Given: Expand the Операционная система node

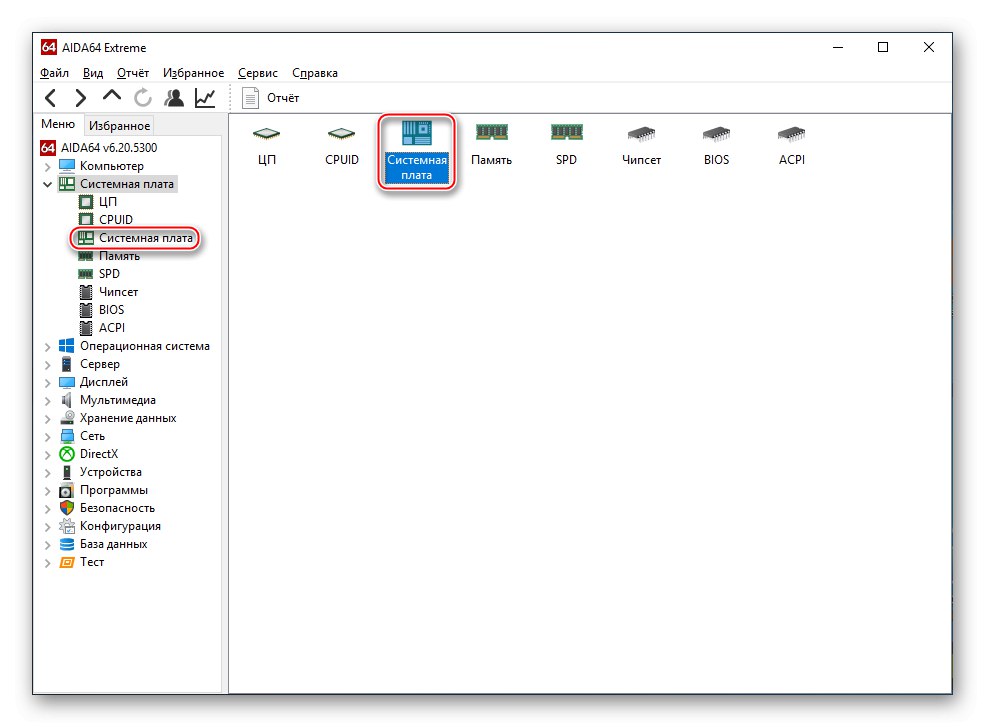Looking at the screenshot, I should coord(47,347).
